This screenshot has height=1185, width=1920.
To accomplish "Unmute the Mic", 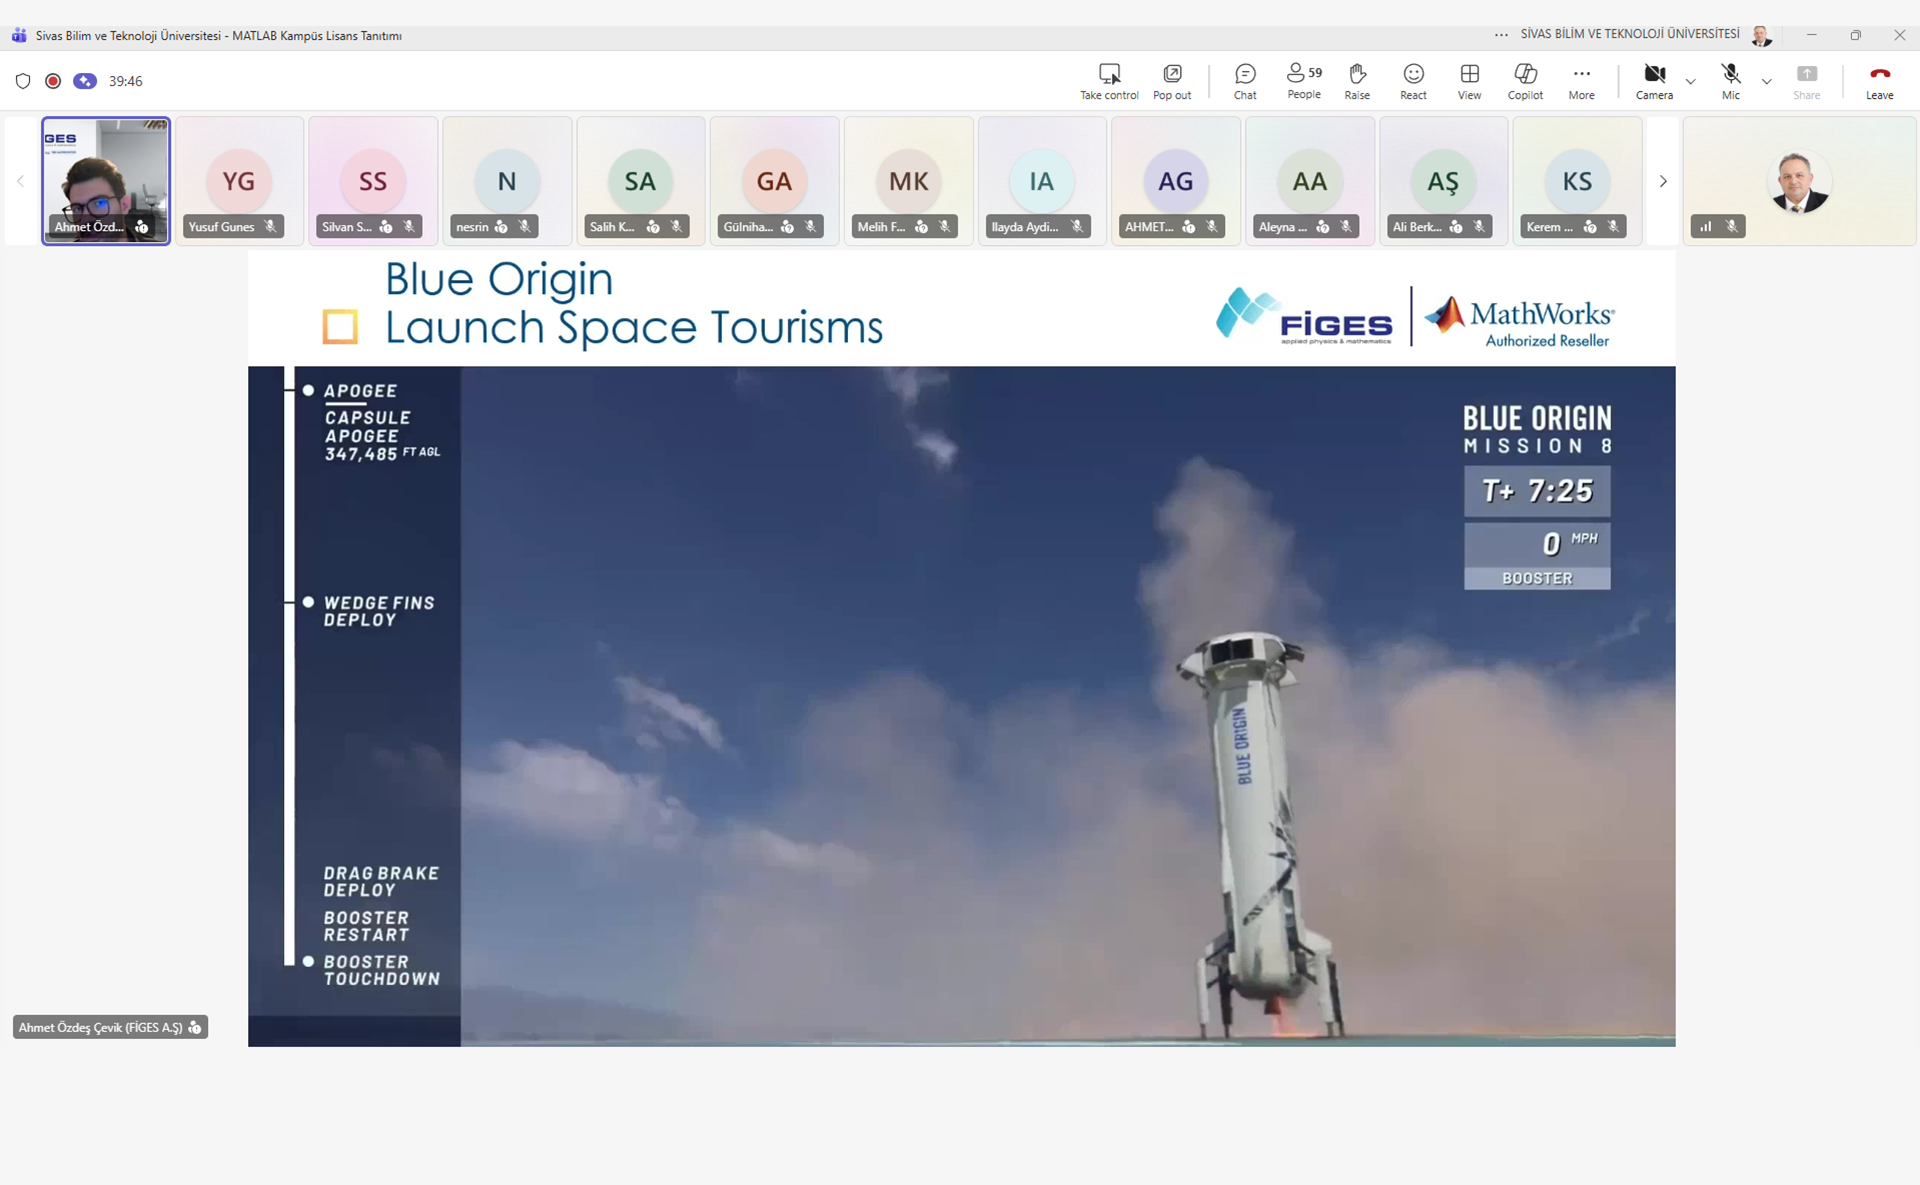I will (x=1731, y=80).
